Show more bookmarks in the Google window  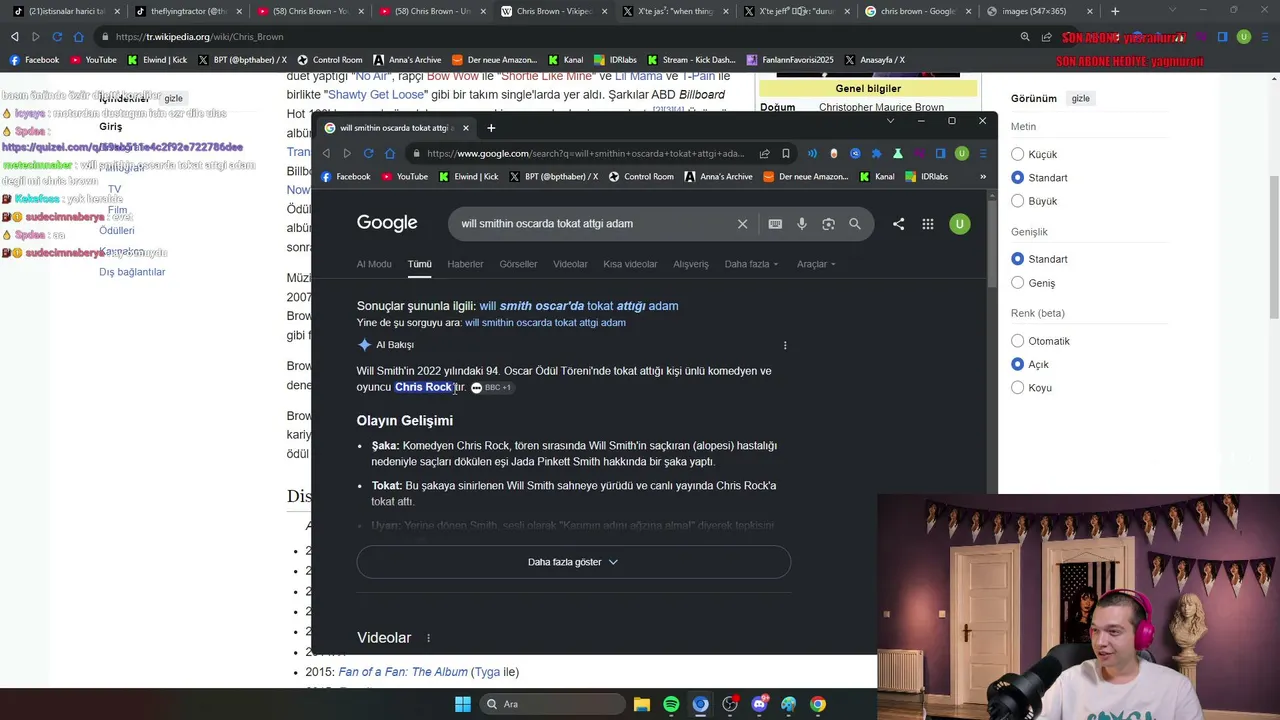[982, 177]
